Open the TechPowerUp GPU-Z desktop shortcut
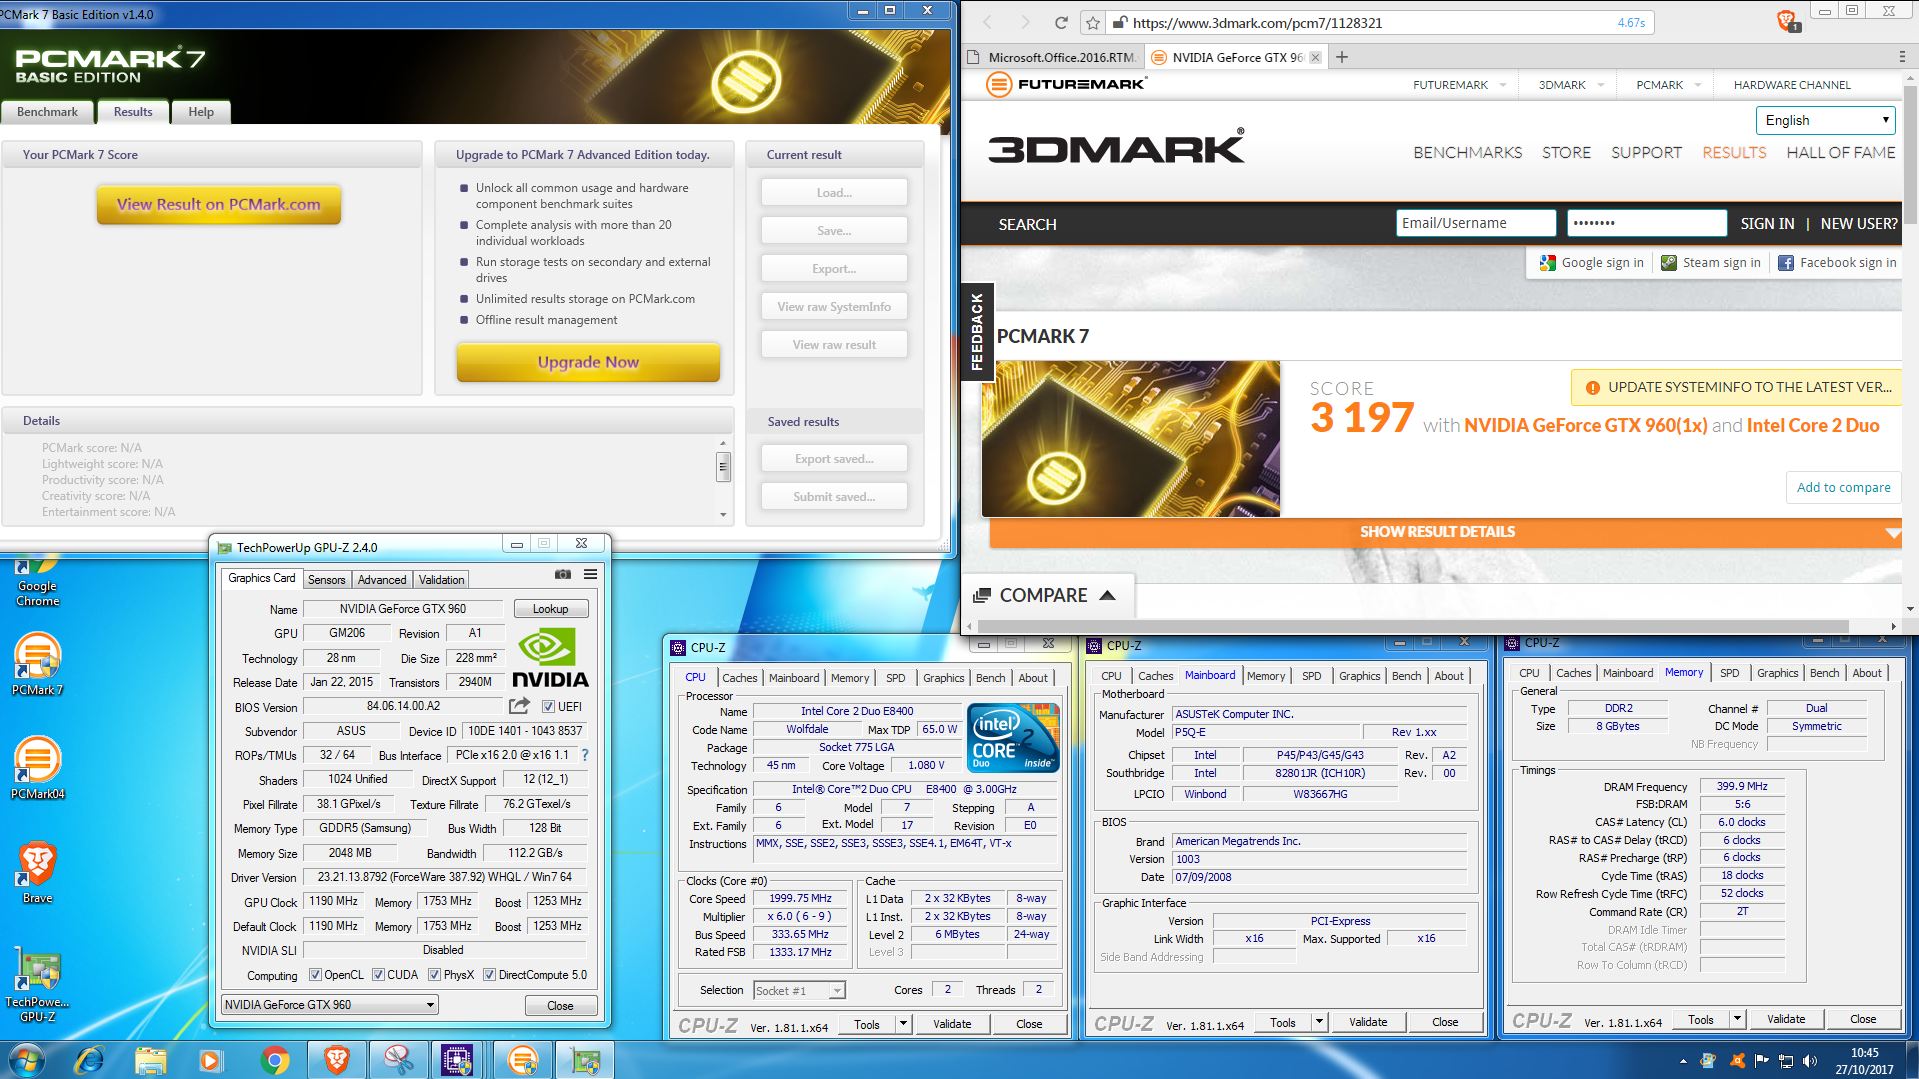Viewport: 1919px width, 1079px height. [x=37, y=985]
